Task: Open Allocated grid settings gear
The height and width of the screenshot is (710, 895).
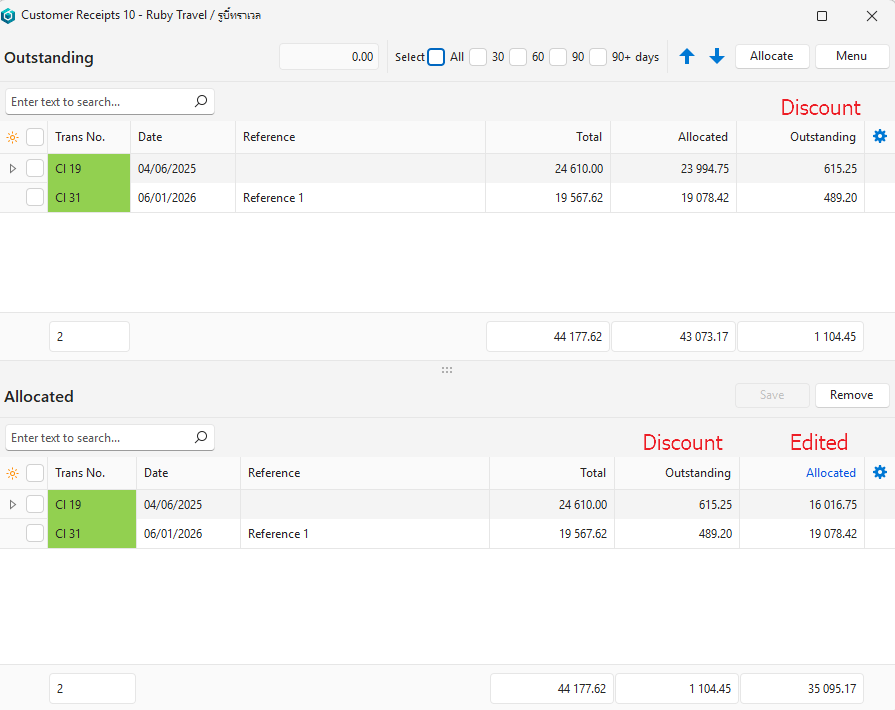Action: pos(880,473)
